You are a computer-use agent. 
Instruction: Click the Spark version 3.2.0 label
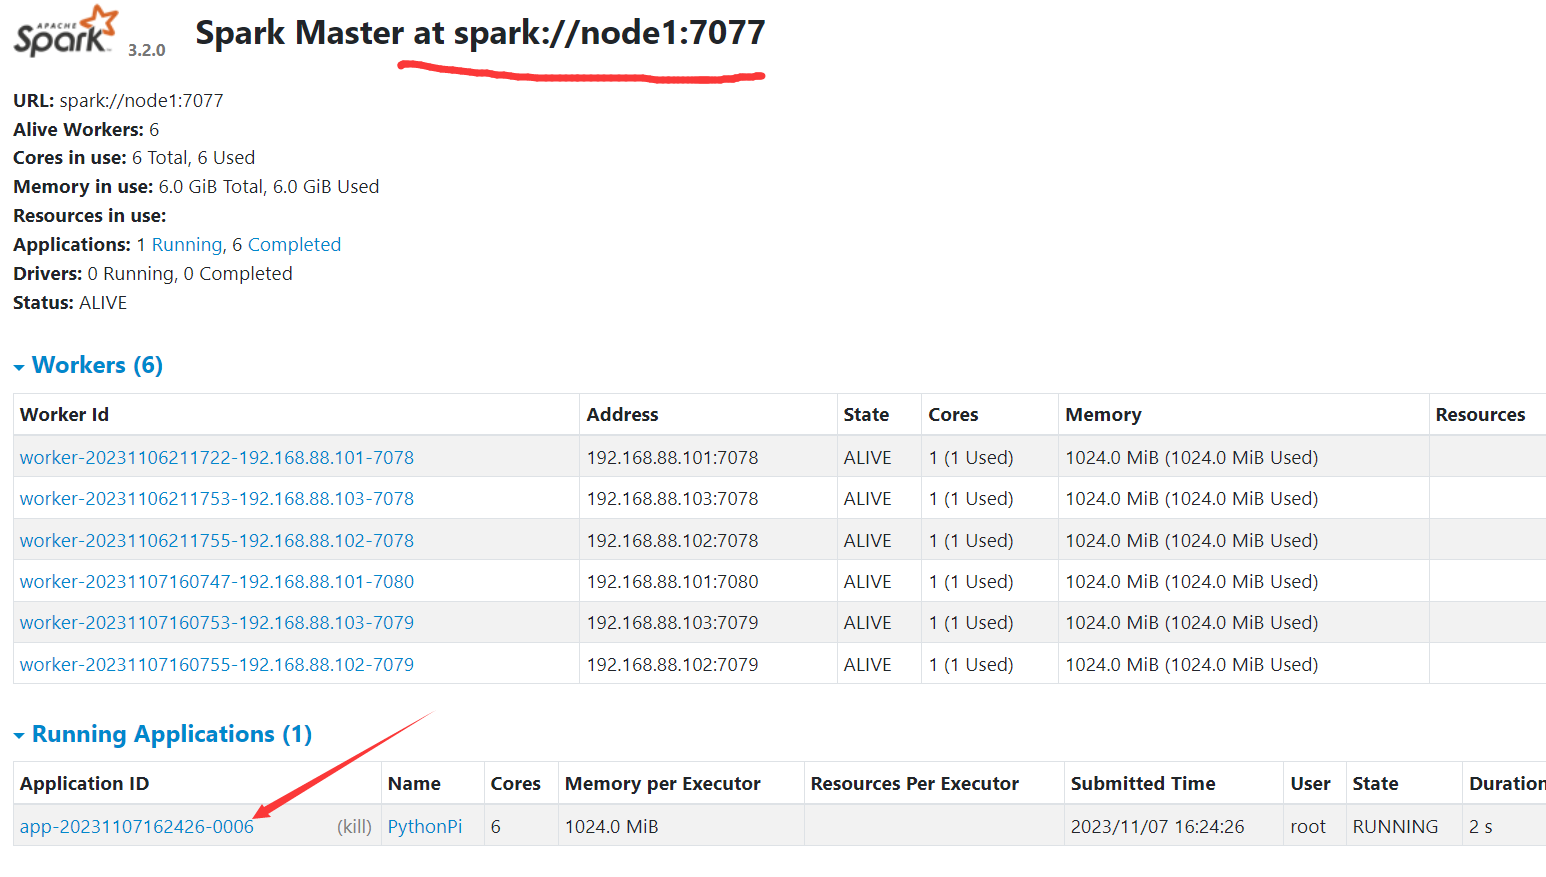click(x=146, y=50)
